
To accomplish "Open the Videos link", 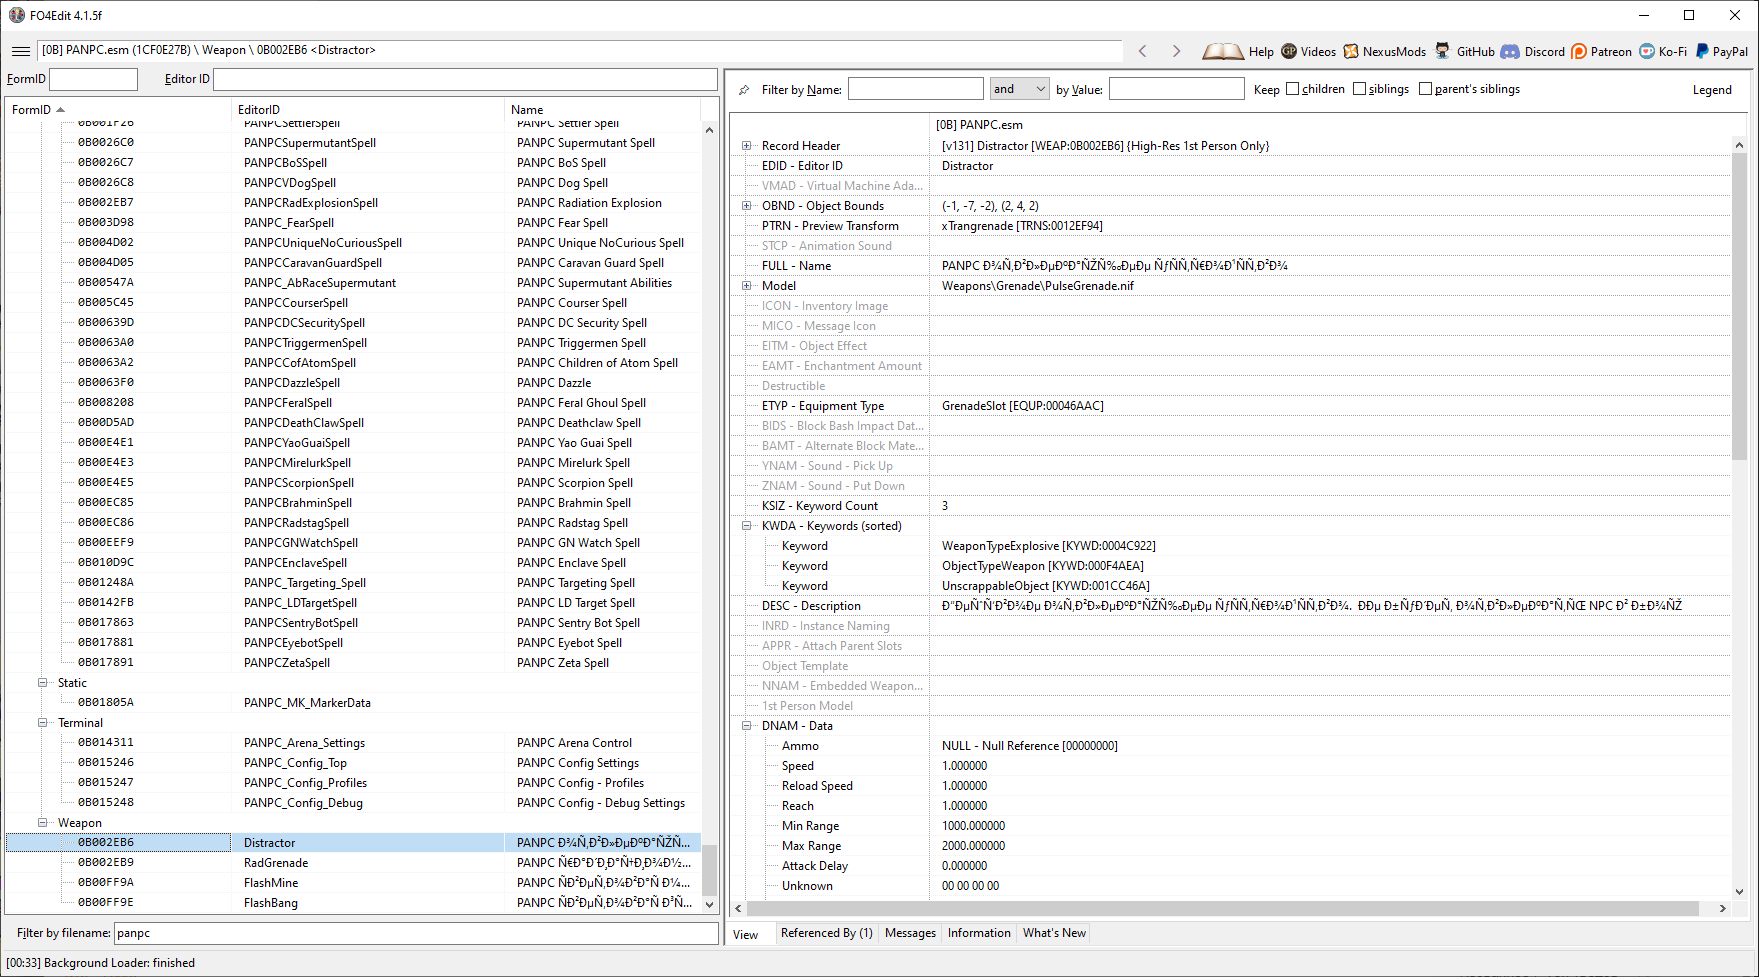I will click(x=1308, y=51).
